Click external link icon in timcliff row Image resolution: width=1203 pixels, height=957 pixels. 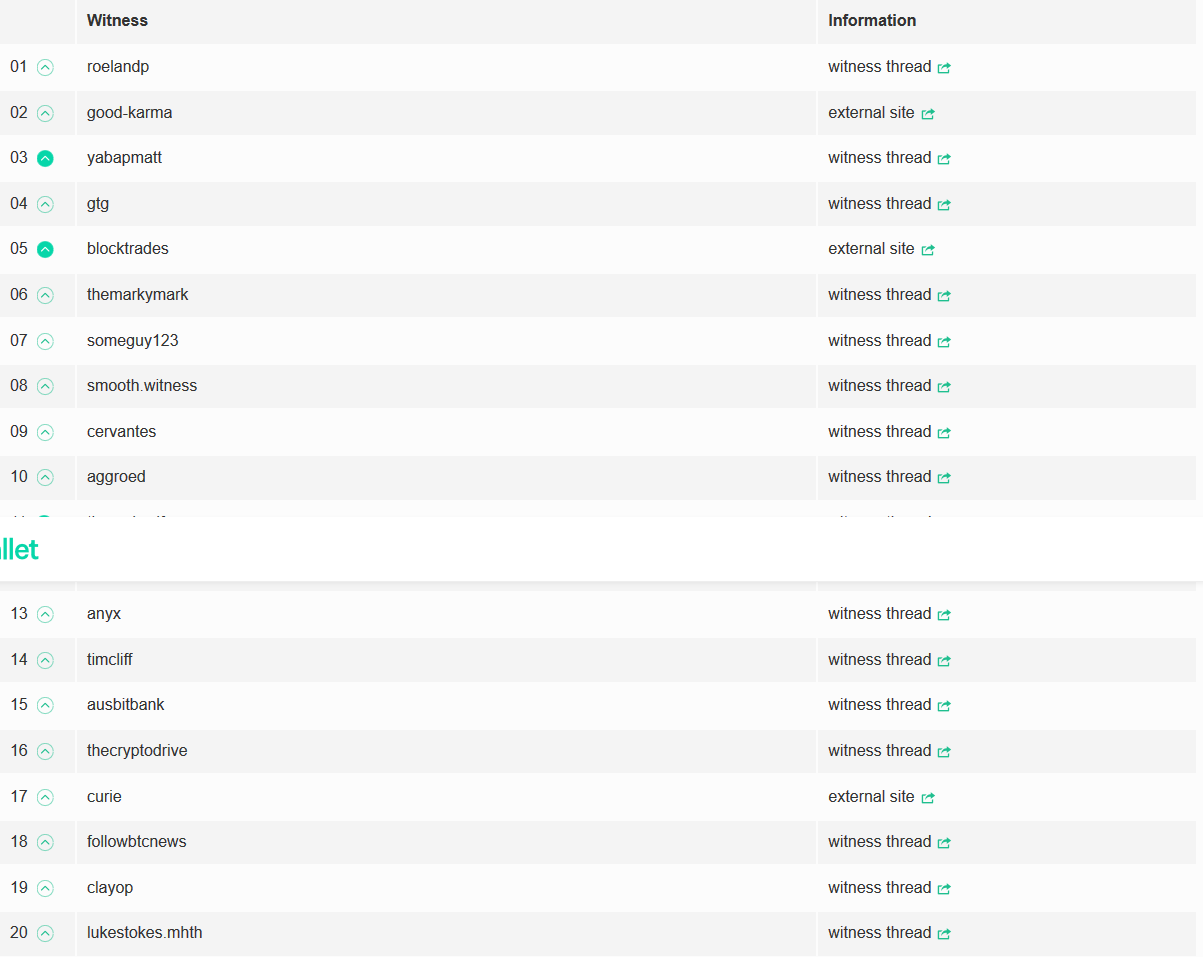coord(944,660)
